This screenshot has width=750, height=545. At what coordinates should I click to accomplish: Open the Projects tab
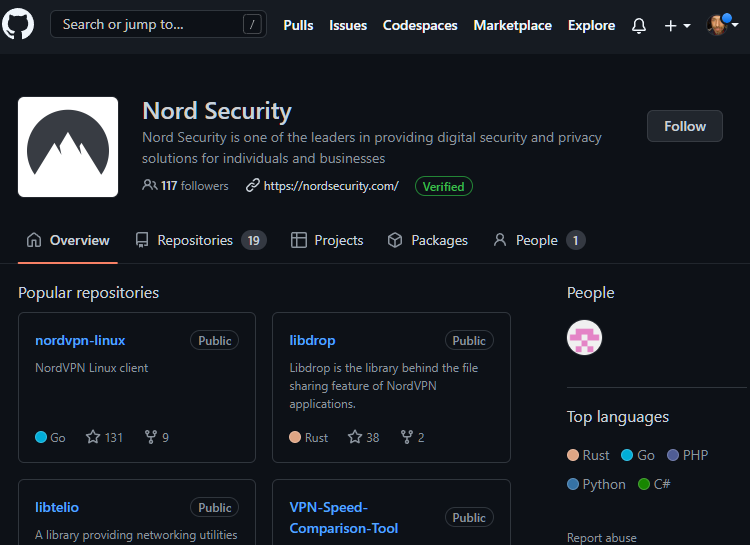click(x=327, y=240)
